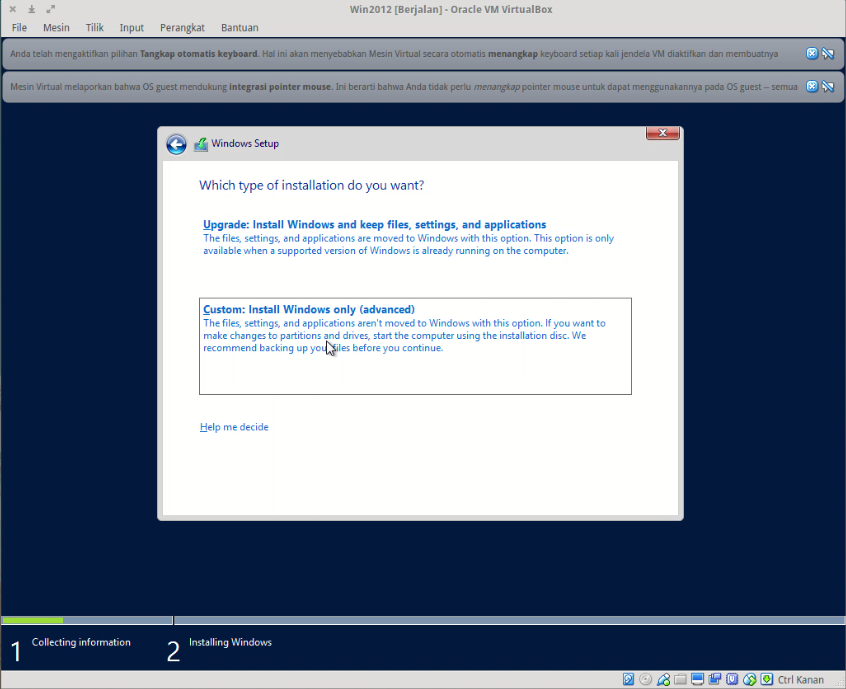
Task: Disable future keyboard capture notifications
Action: click(828, 53)
